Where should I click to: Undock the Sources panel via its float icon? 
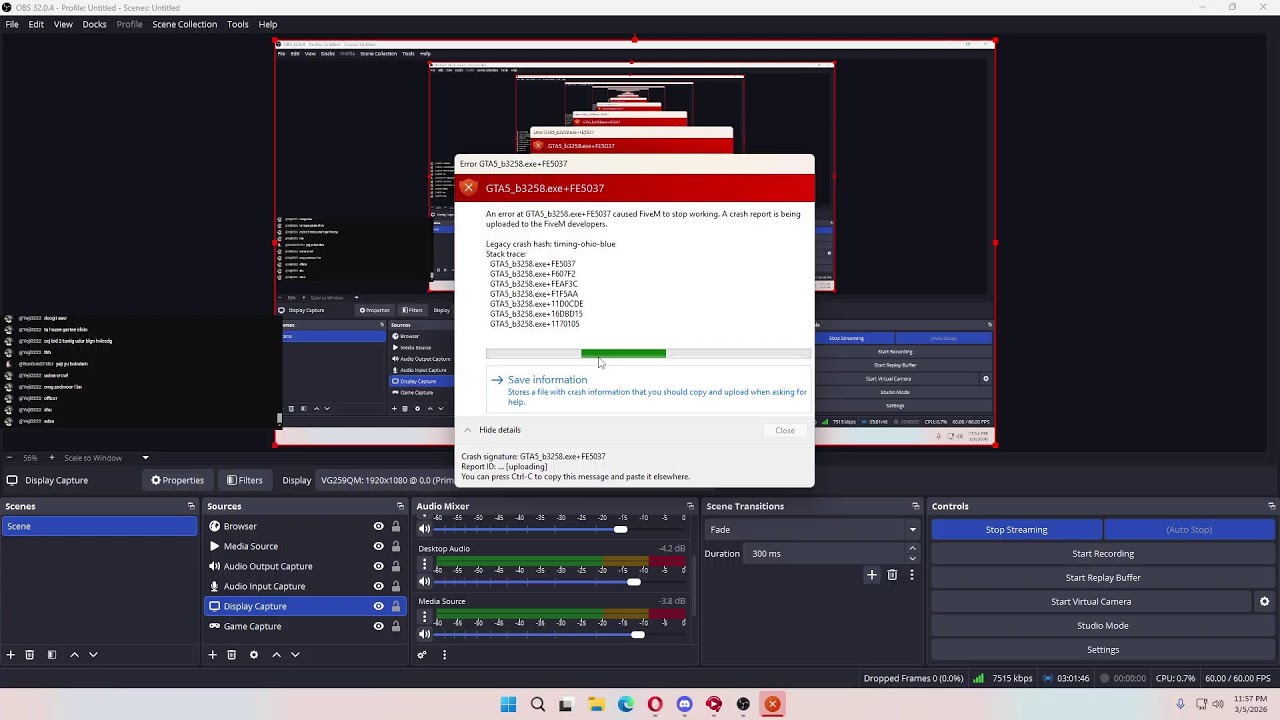pyautogui.click(x=400, y=506)
